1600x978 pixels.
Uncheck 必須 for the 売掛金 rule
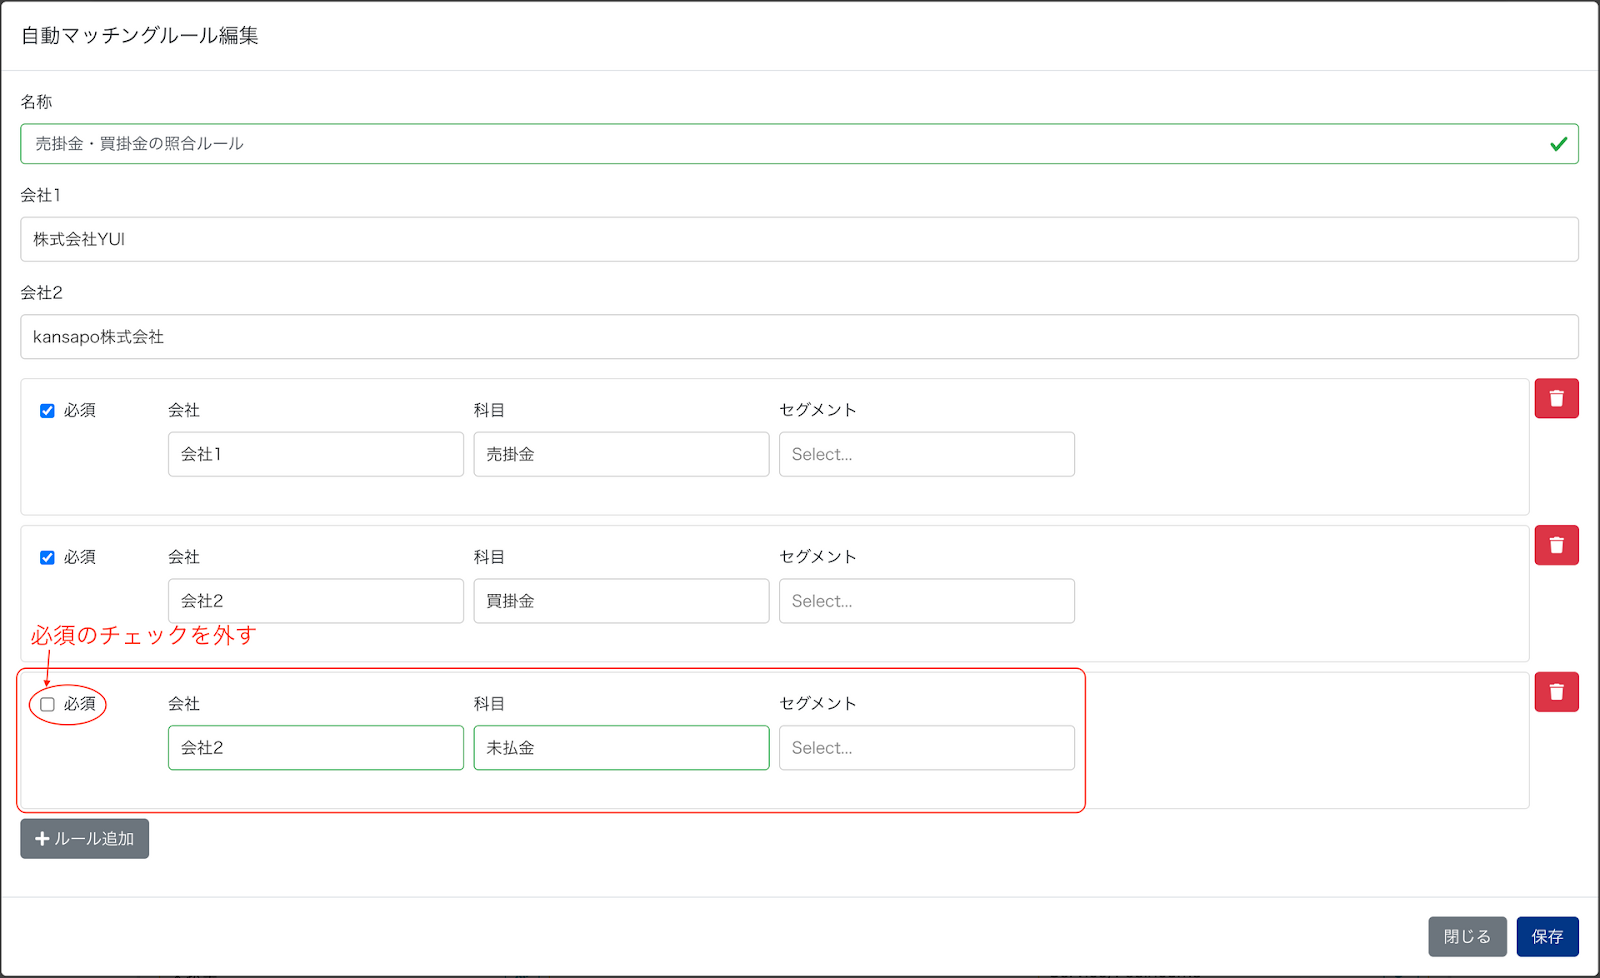pyautogui.click(x=47, y=411)
